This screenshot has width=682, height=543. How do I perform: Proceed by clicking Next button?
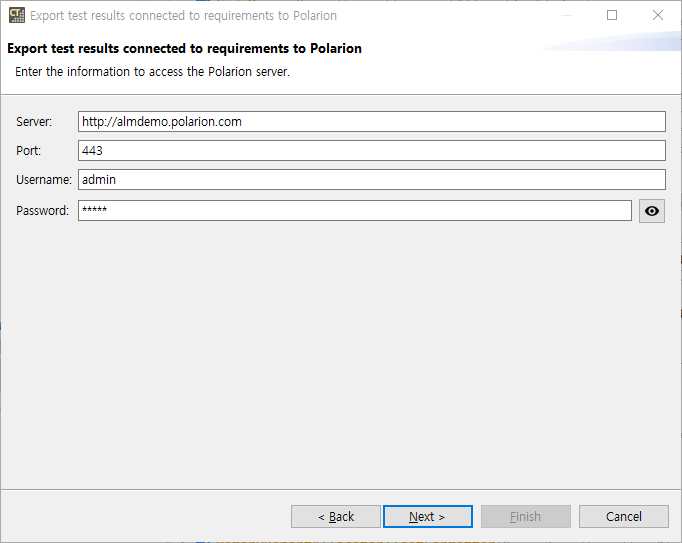(428, 516)
